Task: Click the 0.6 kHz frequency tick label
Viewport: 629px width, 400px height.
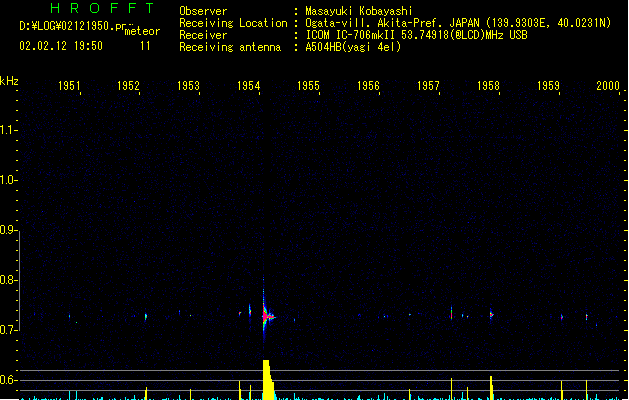Action: pos(8,380)
